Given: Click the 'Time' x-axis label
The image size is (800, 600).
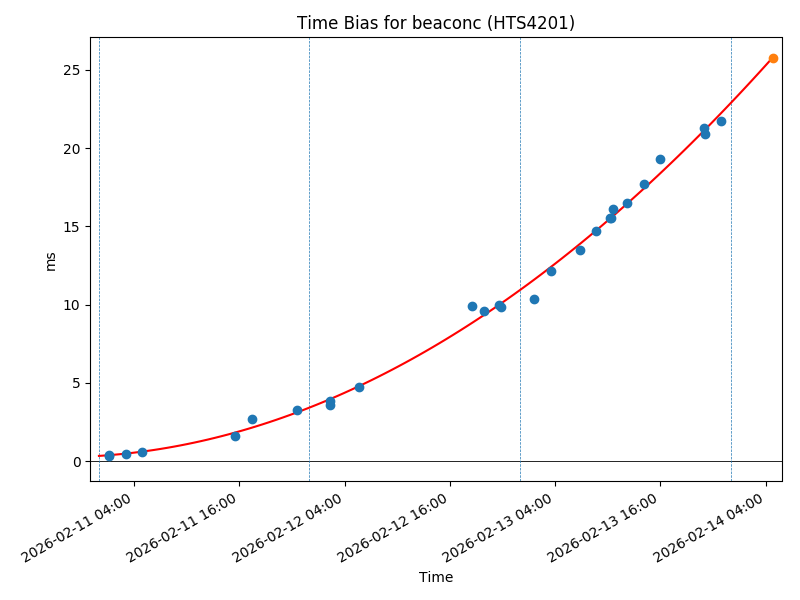Looking at the screenshot, I should tap(435, 577).
